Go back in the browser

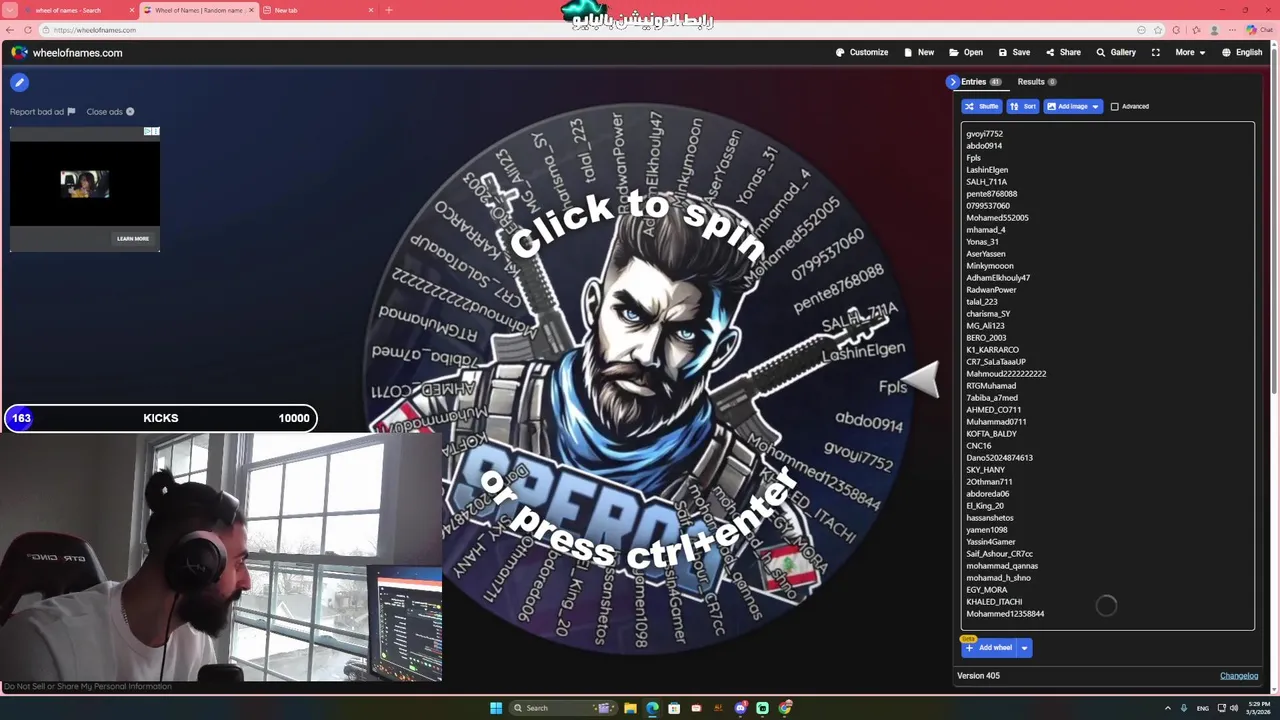tap(10, 30)
